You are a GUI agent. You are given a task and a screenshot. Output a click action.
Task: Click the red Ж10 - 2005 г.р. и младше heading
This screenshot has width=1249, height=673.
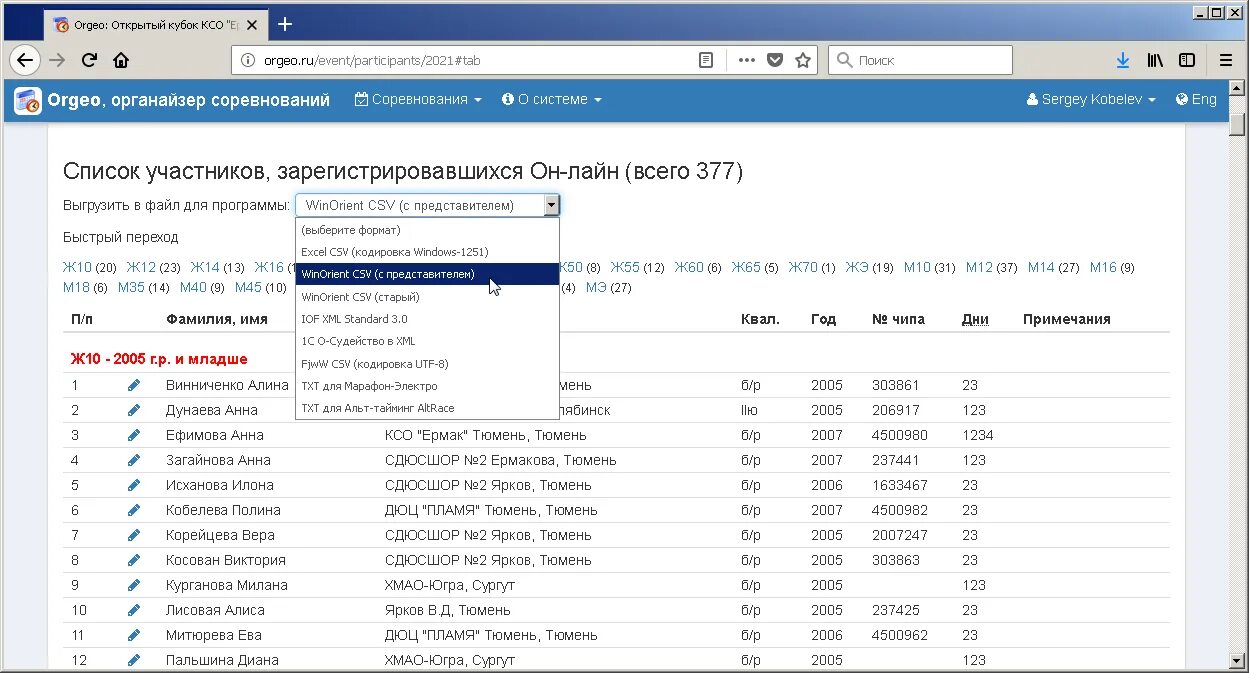159,358
